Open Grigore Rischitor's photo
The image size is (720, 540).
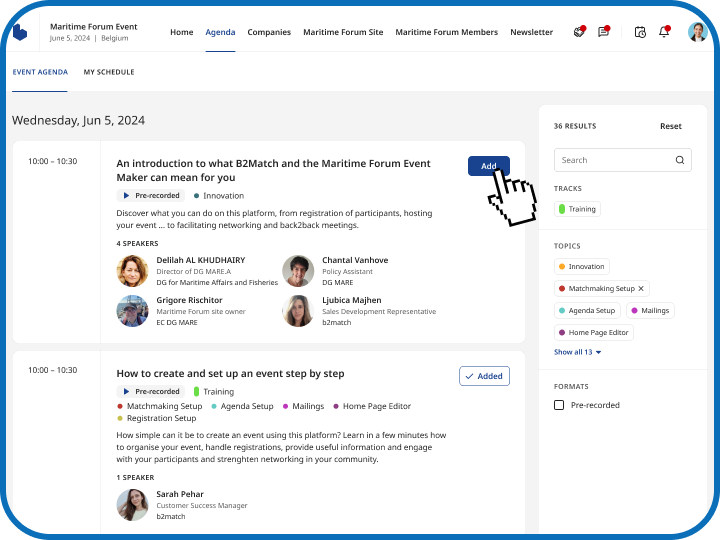tap(132, 311)
